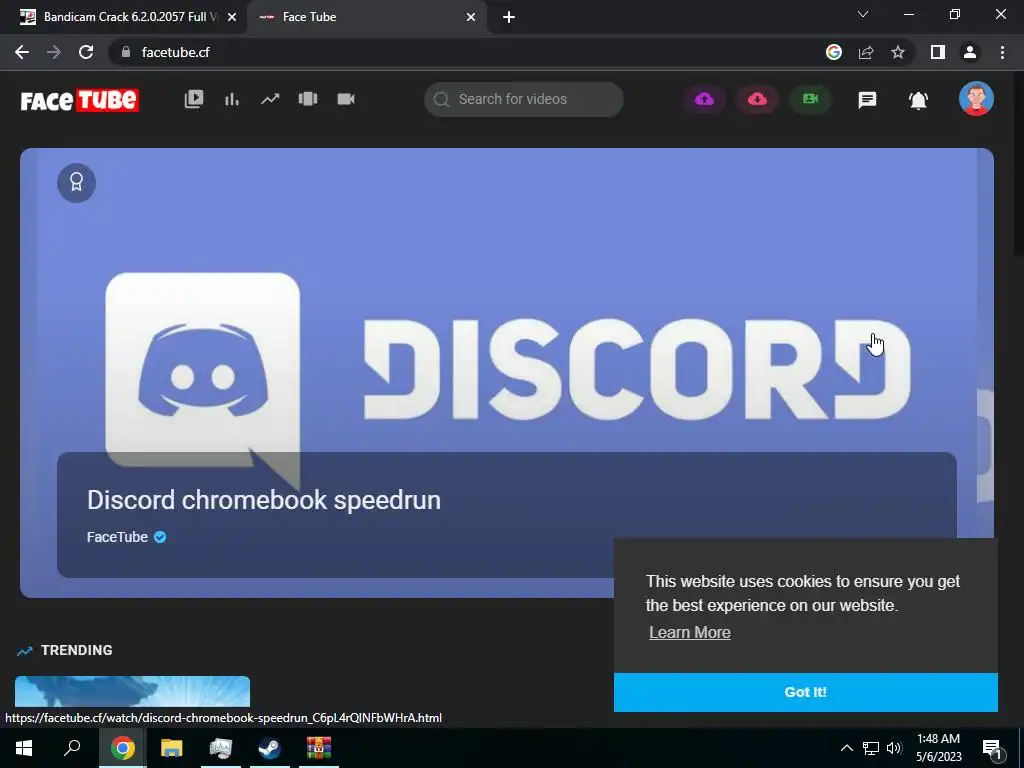Viewport: 1024px width, 768px height.
Task: Open the top videos bar chart icon
Action: (232, 99)
